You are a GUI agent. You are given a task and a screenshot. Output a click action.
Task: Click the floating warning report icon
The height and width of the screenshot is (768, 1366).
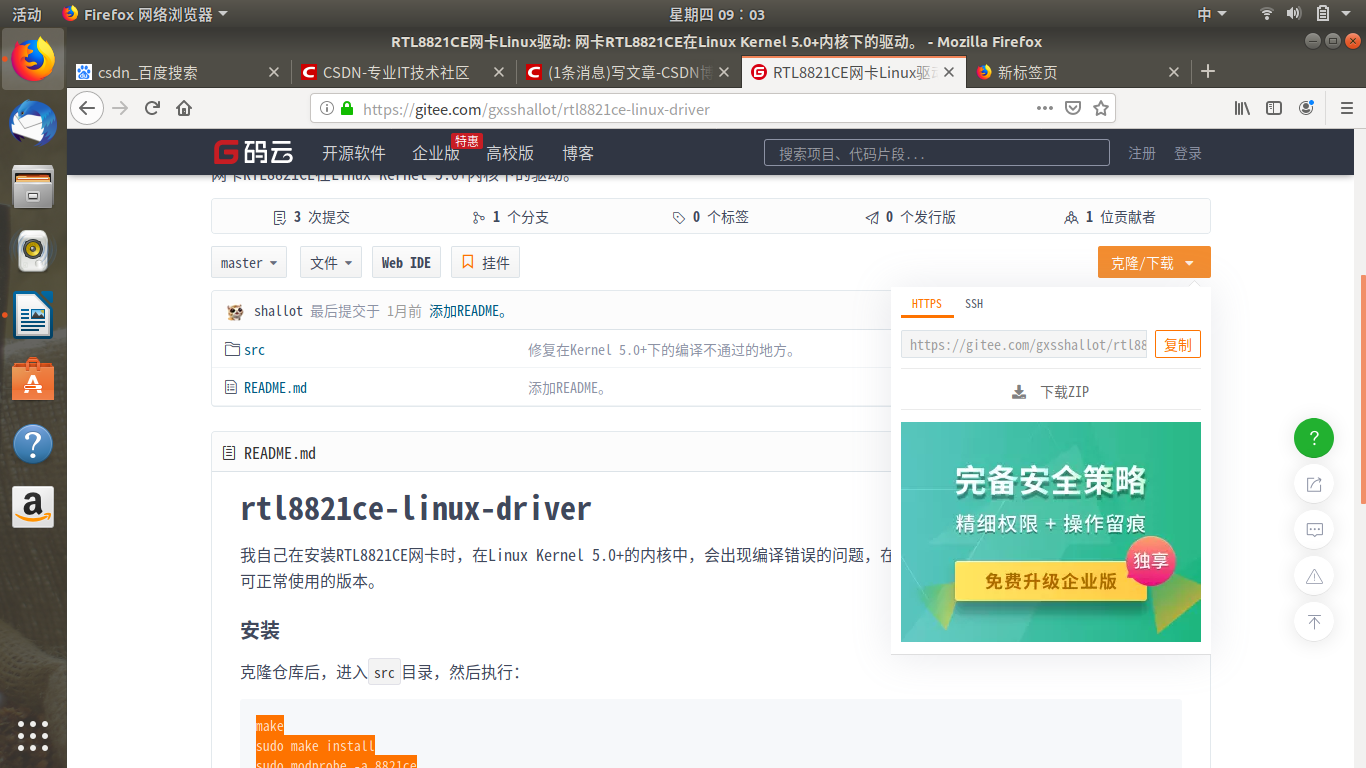click(x=1314, y=576)
